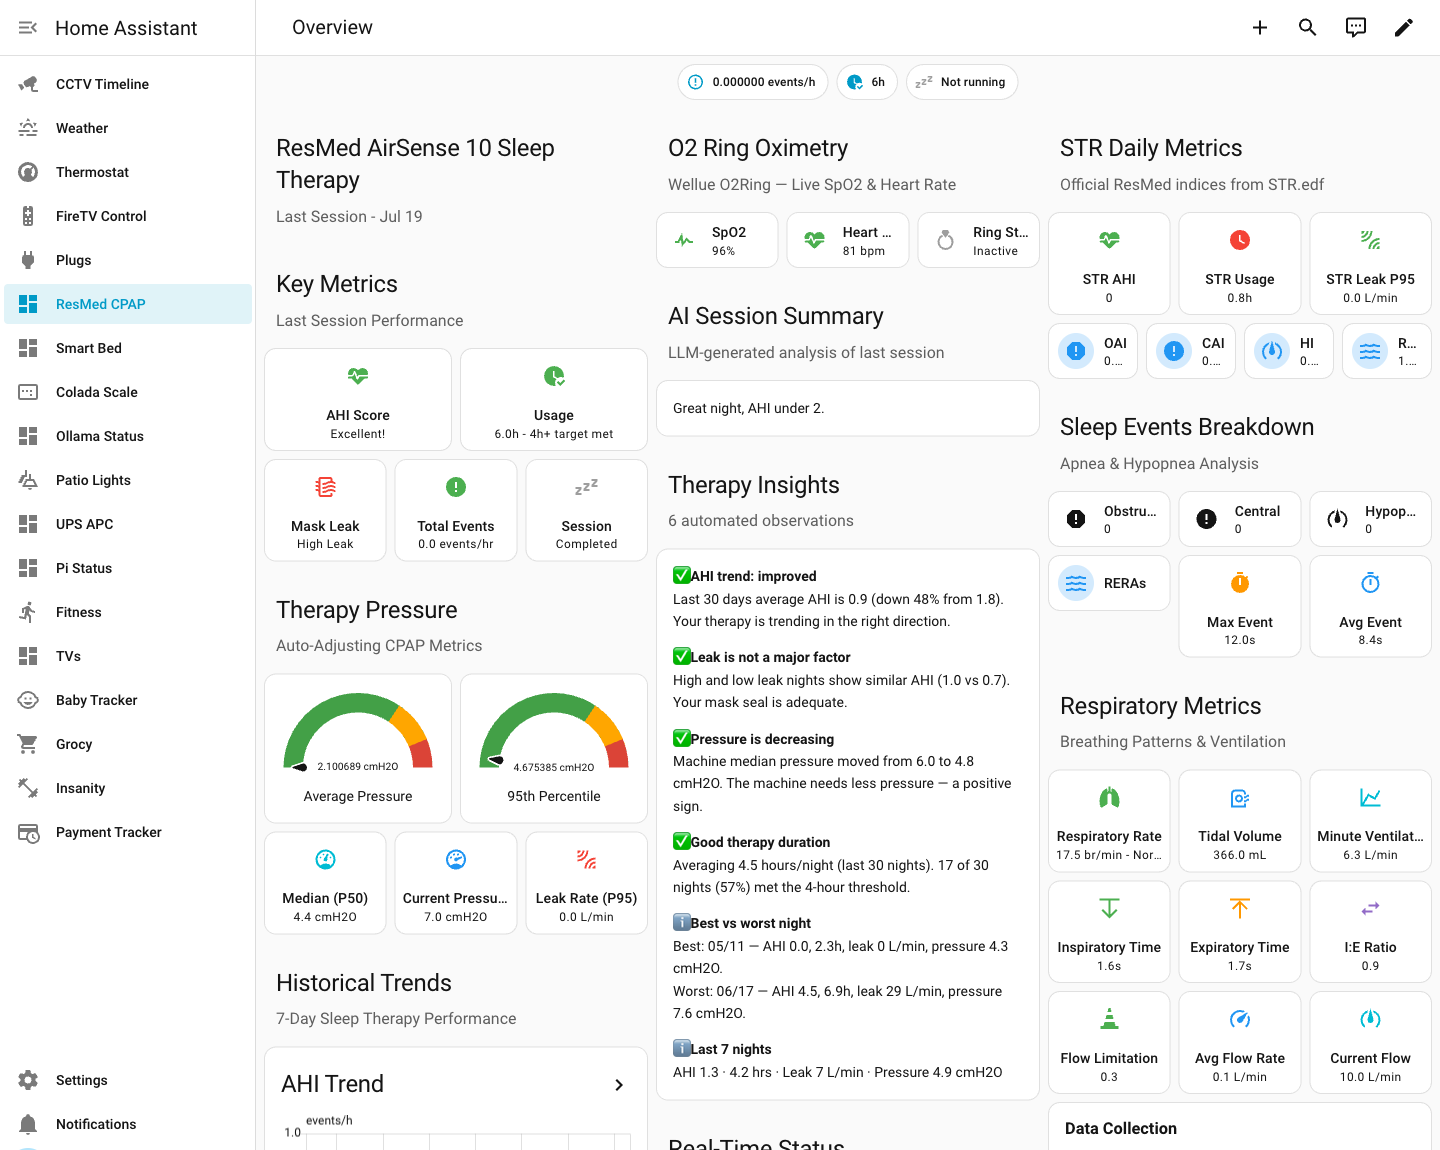1440x1150 pixels.
Task: Open the AHI Score card
Action: [x=358, y=400]
